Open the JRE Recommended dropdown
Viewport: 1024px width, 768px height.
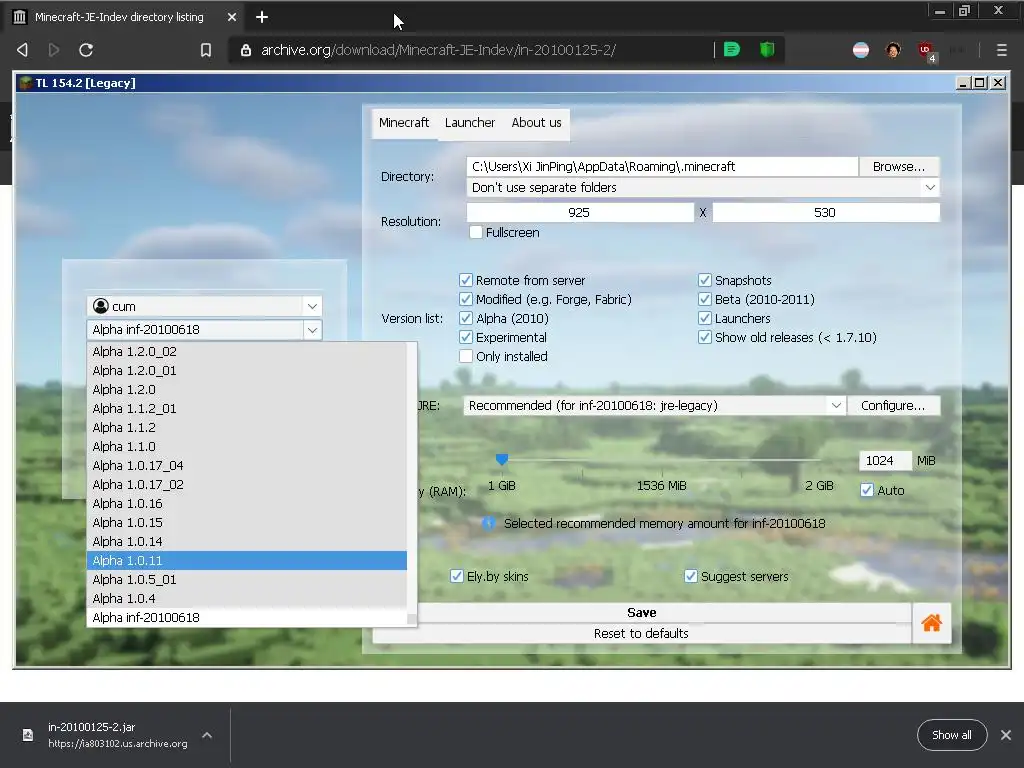pyautogui.click(x=654, y=406)
